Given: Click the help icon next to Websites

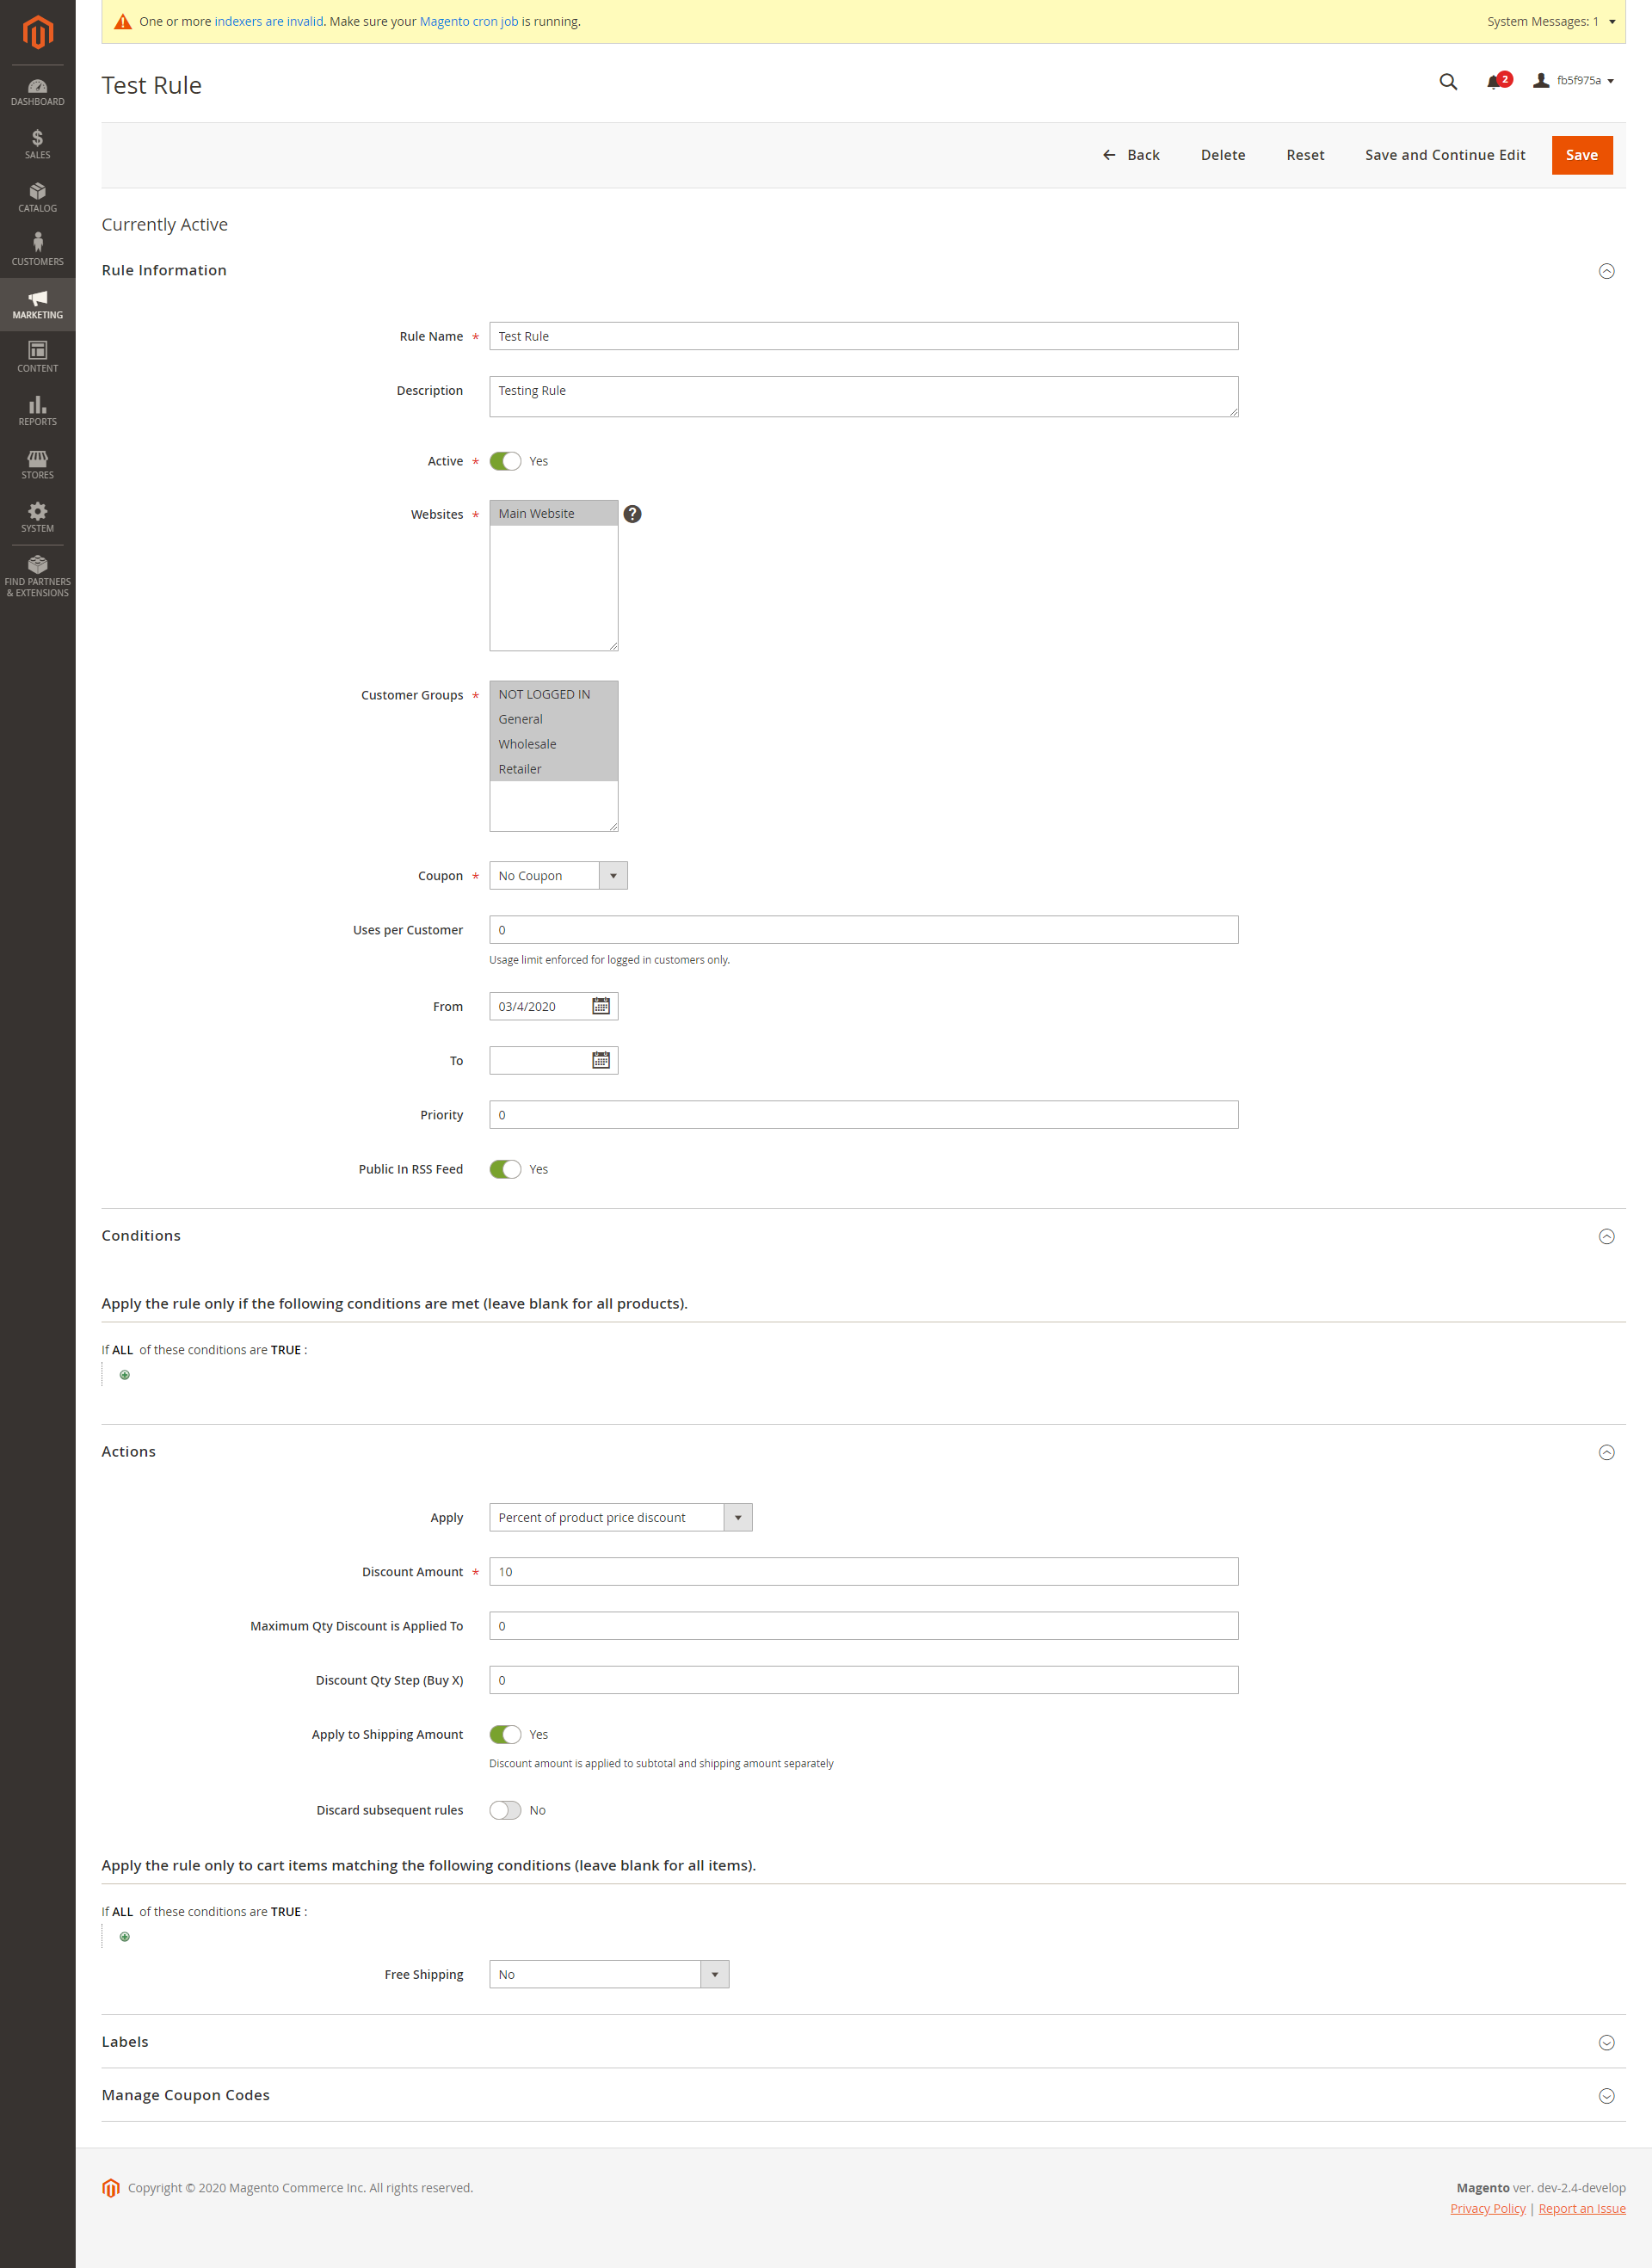Looking at the screenshot, I should 632,513.
